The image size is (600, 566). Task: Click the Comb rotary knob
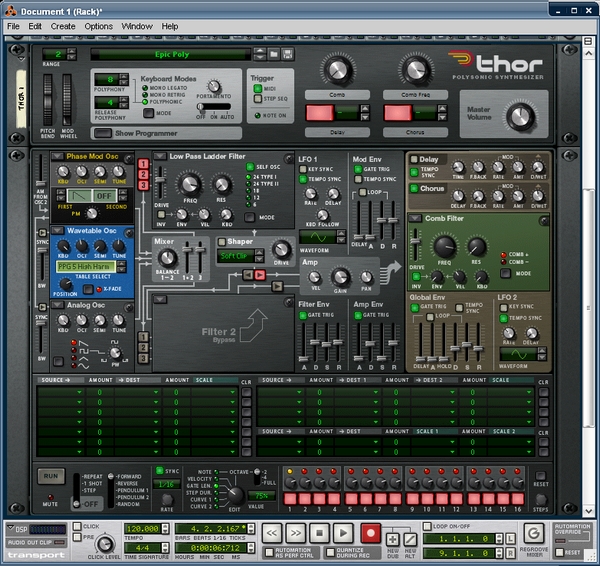338,70
